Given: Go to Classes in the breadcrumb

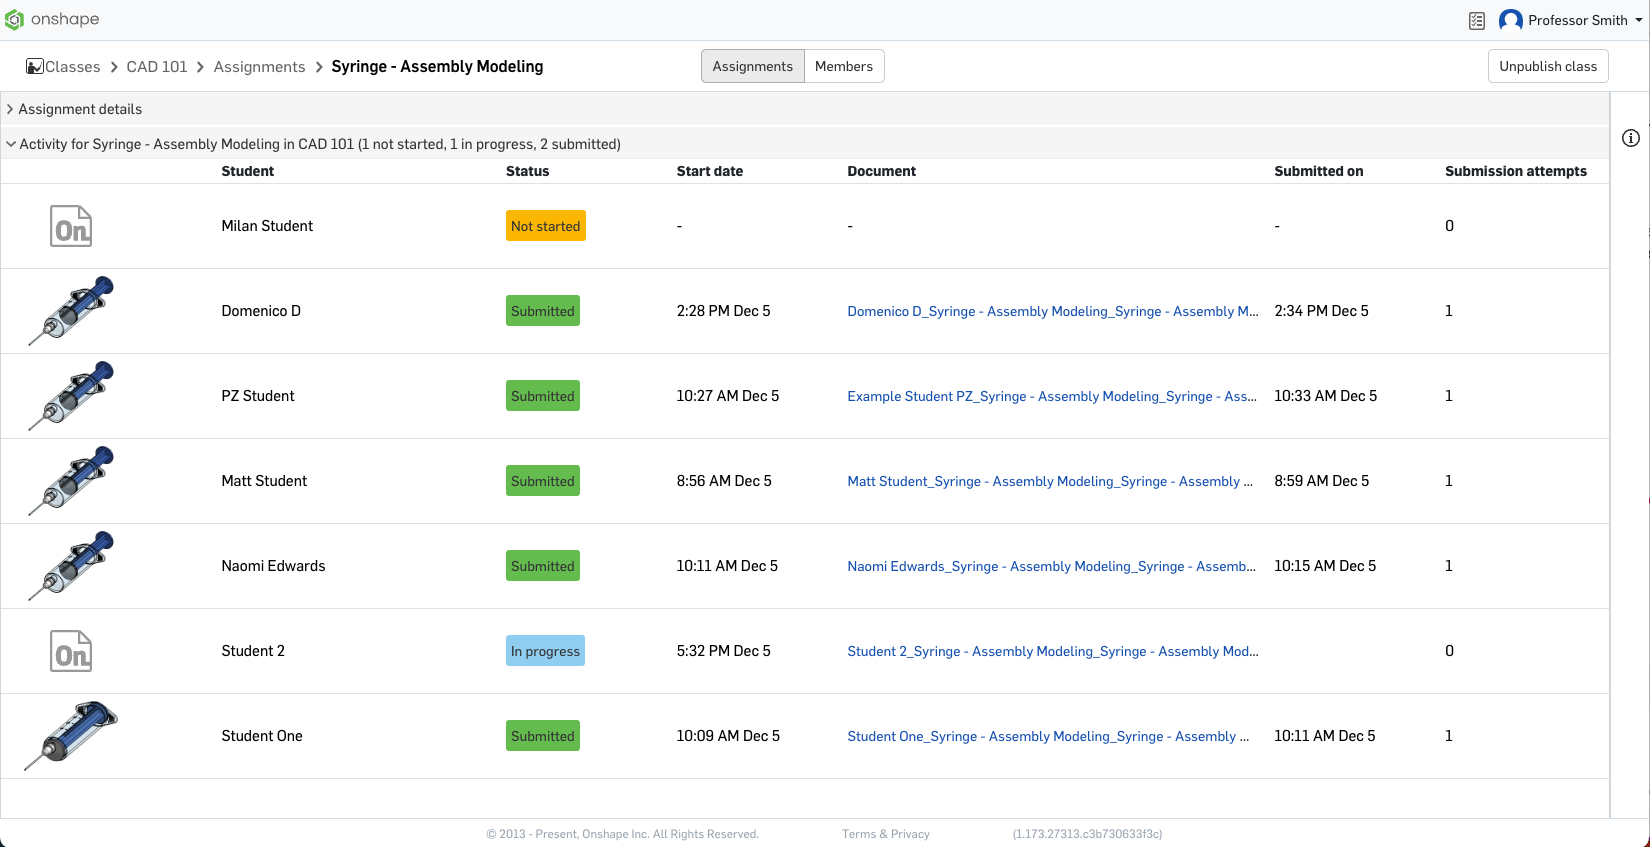Looking at the screenshot, I should pos(73,67).
